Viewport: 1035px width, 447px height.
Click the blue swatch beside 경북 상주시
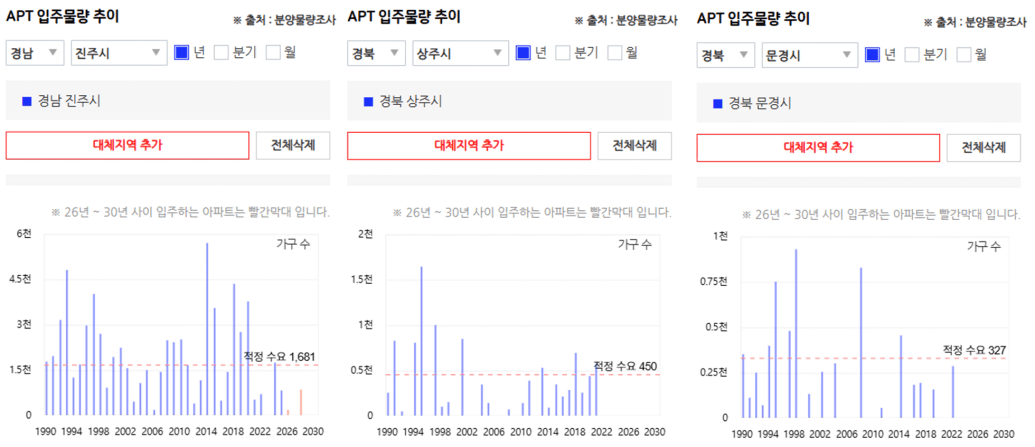pyautogui.click(x=368, y=101)
